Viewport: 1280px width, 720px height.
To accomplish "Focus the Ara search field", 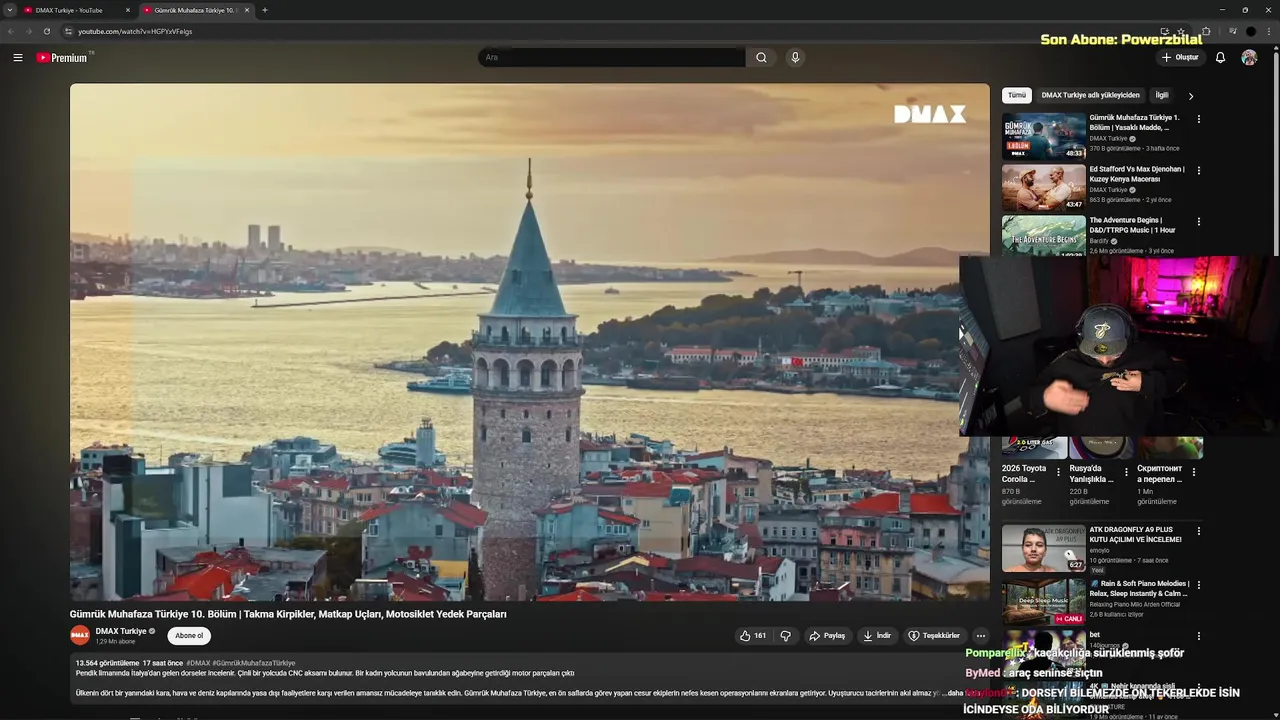I will [x=612, y=57].
